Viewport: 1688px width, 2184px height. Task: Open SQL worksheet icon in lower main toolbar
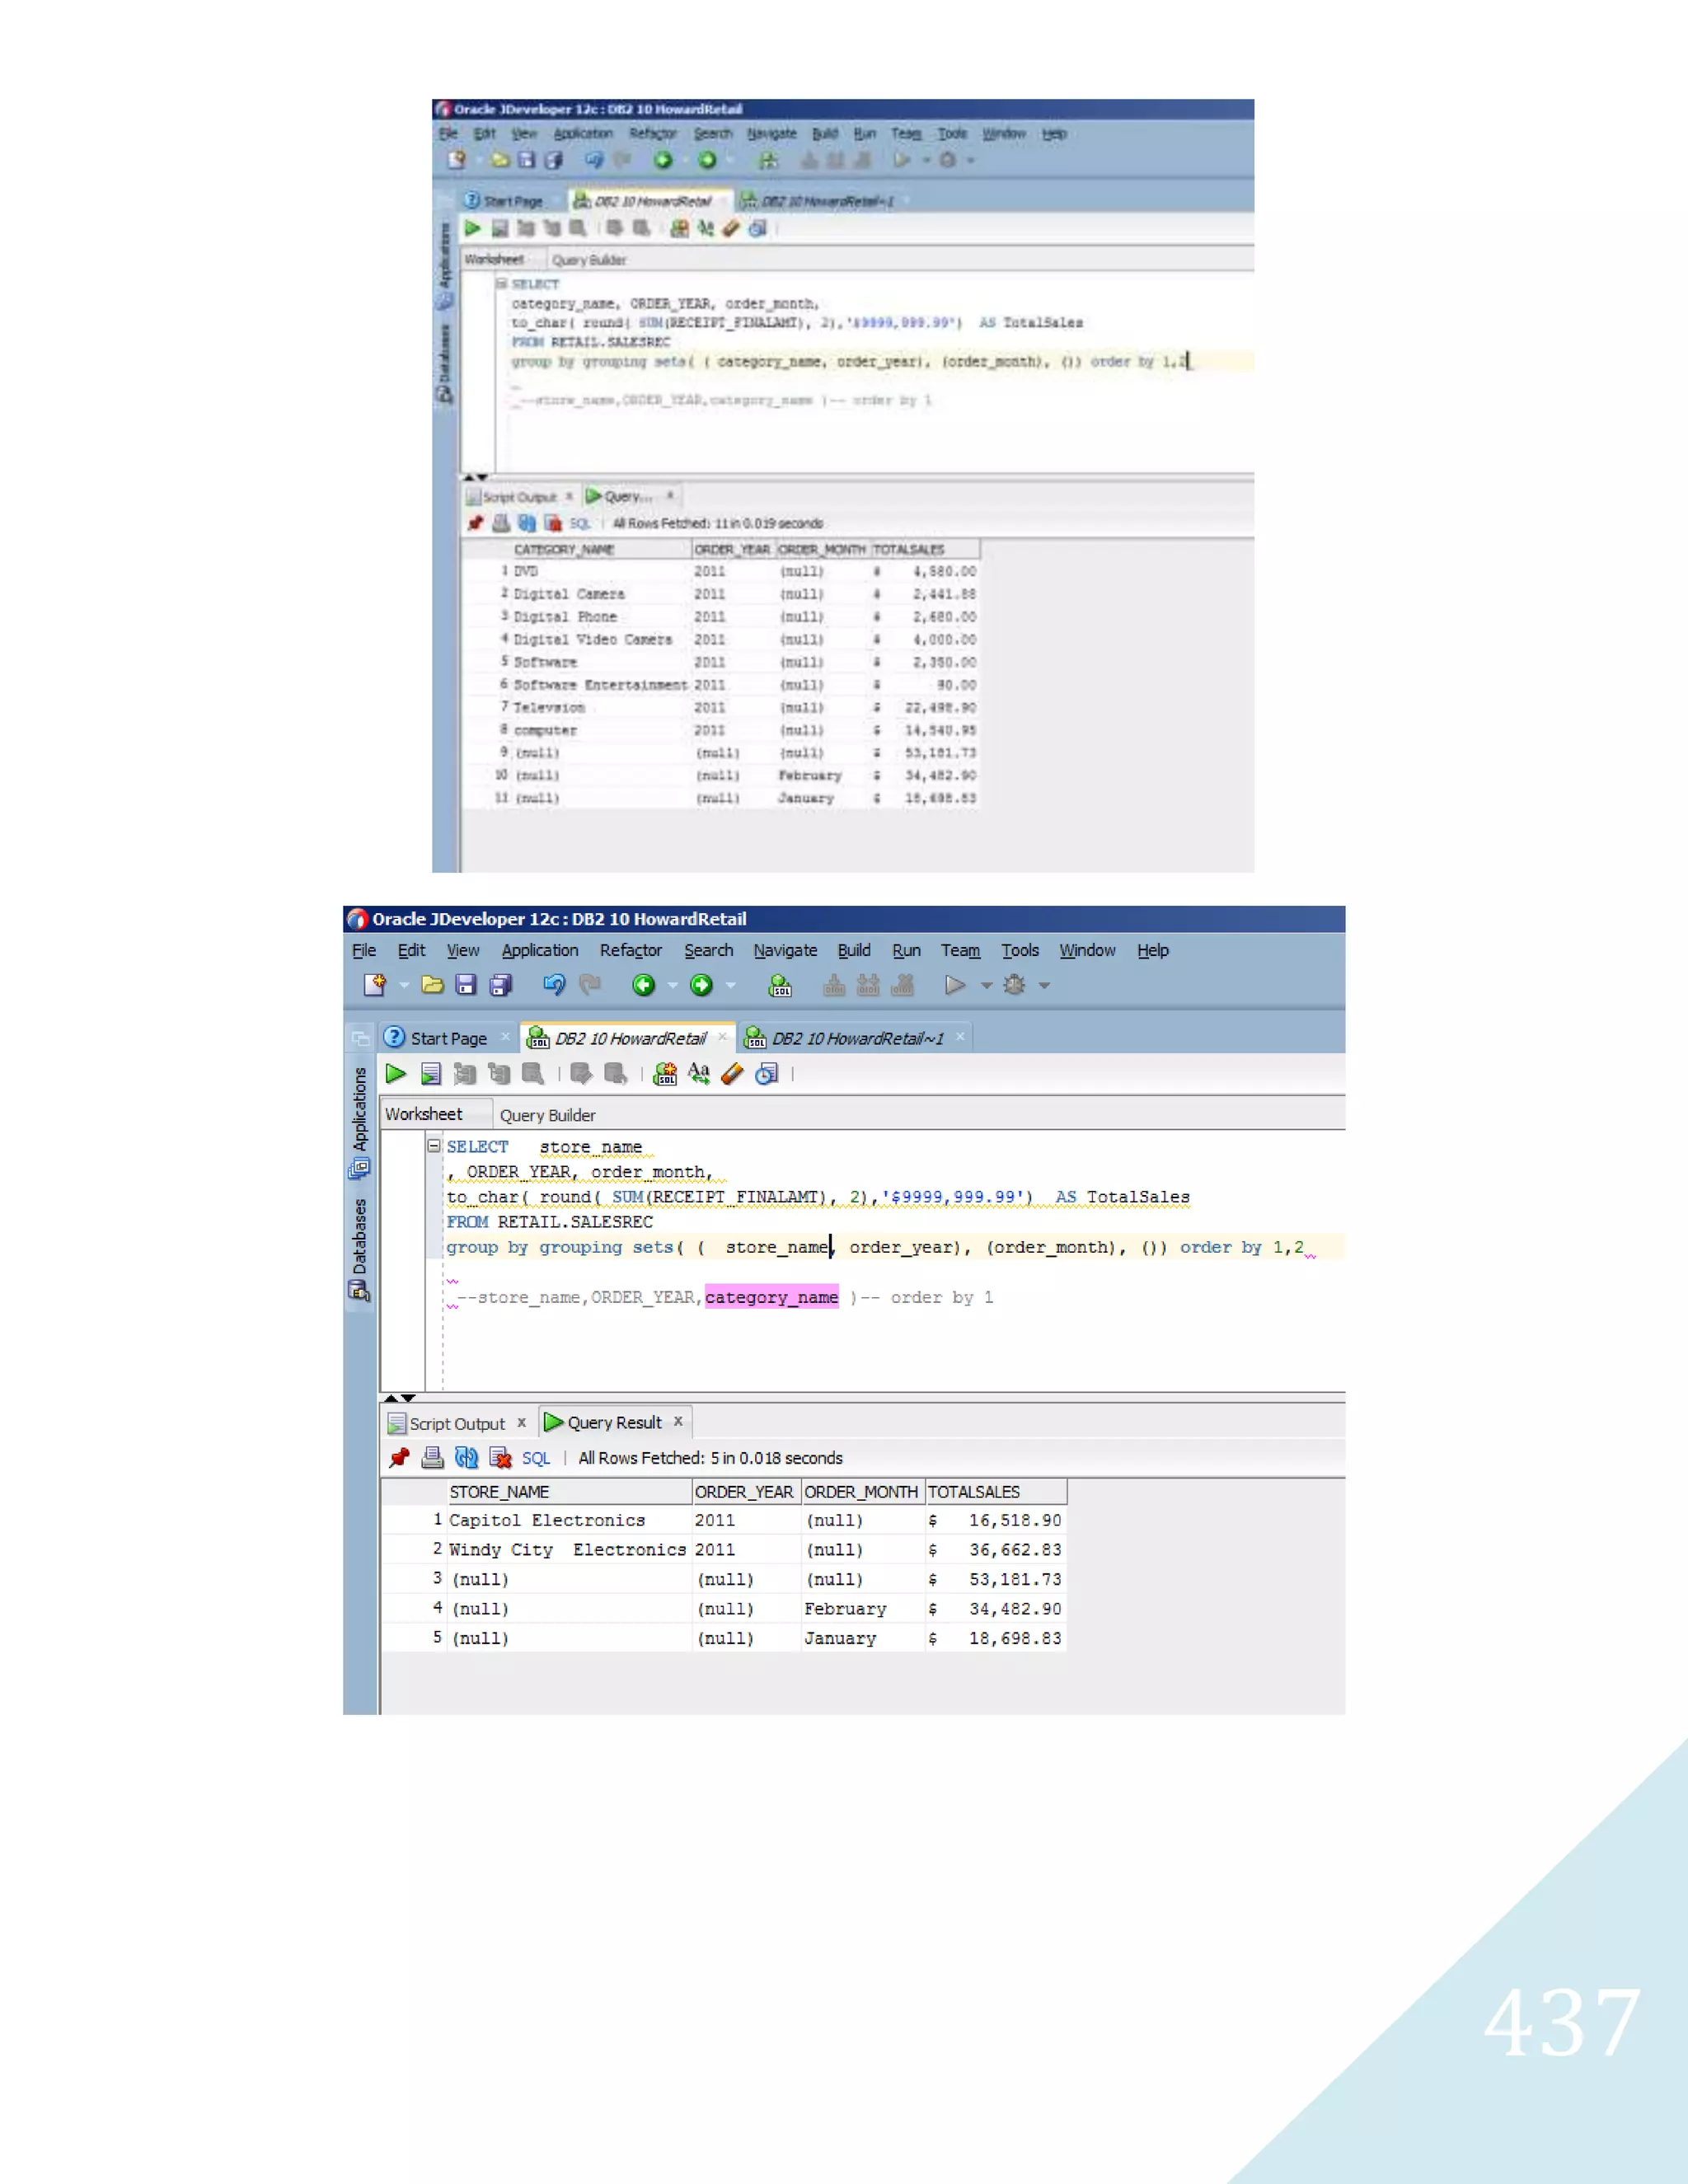(780, 986)
